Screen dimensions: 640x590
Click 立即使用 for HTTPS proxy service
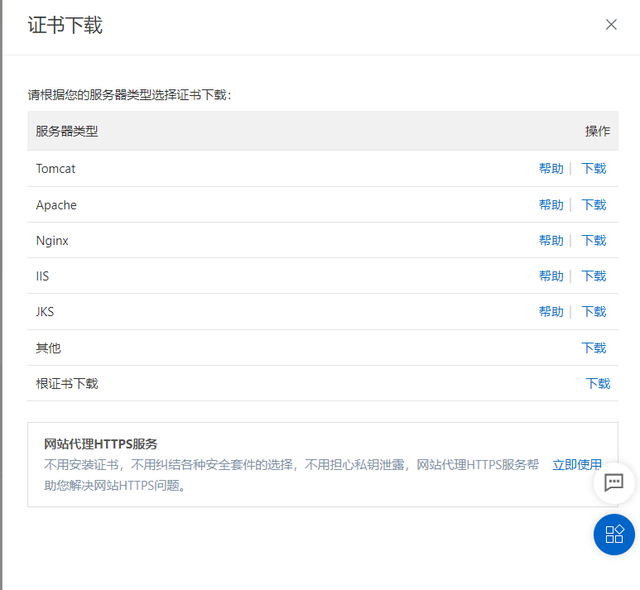tap(577, 464)
